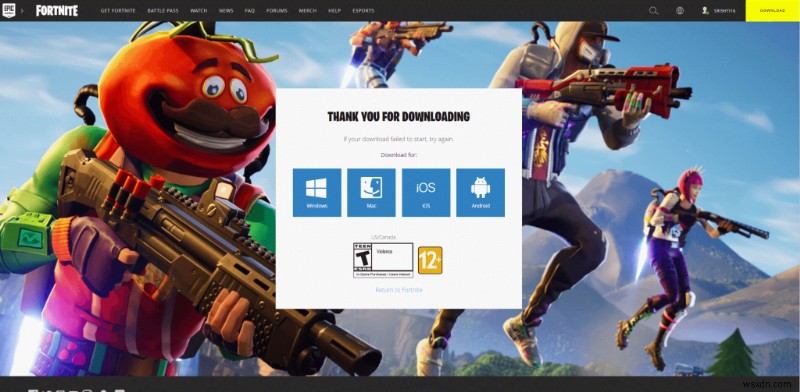Screen dimensions: 800x392
Task: Open the user account profile icon
Action: tap(705, 11)
